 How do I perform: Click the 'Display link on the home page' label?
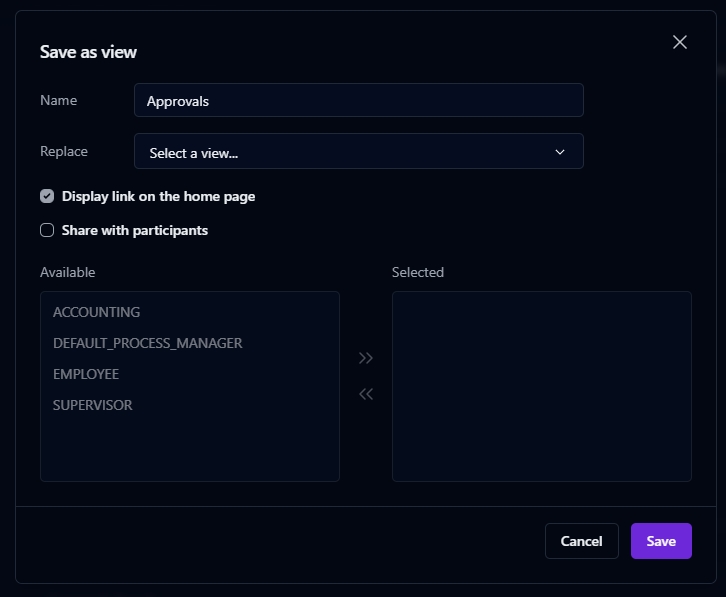158,196
